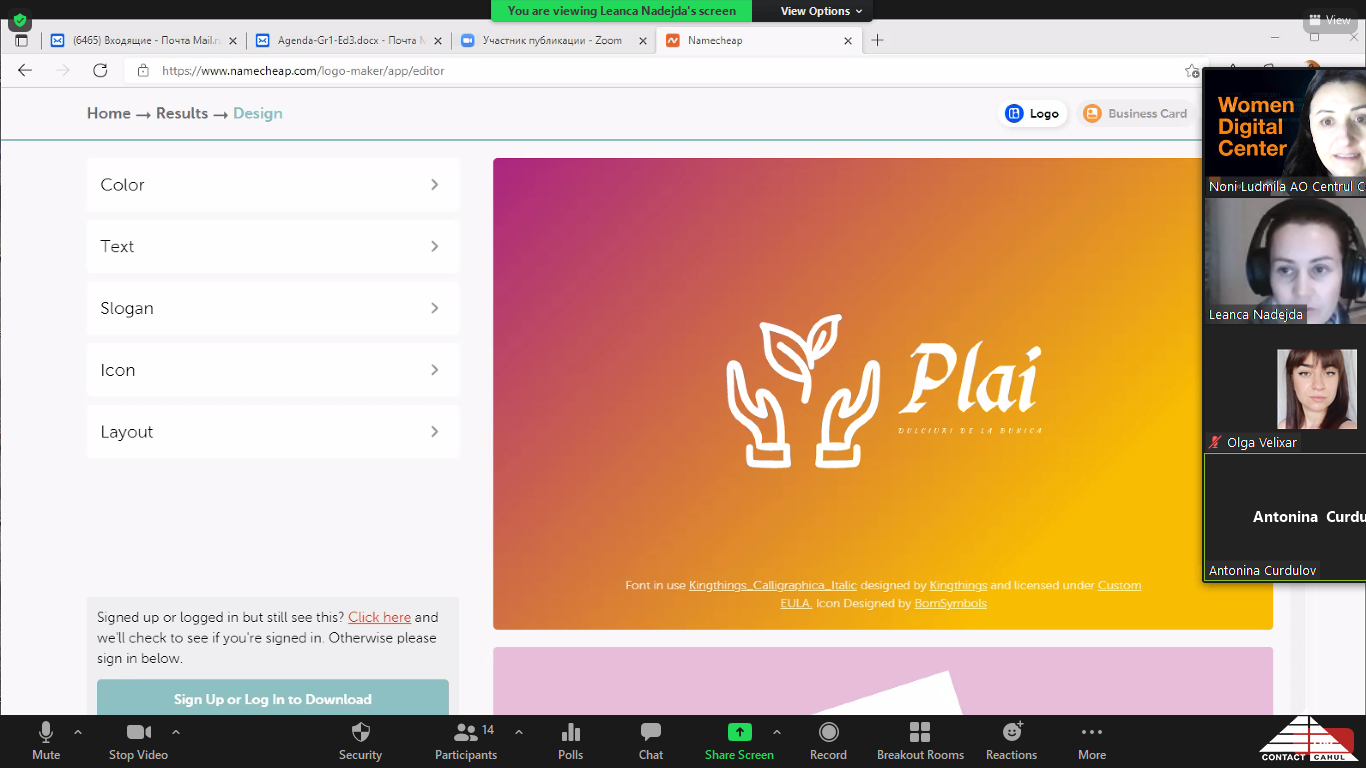1366x768 pixels.
Task: Switch to Business Card mode
Action: [1135, 114]
